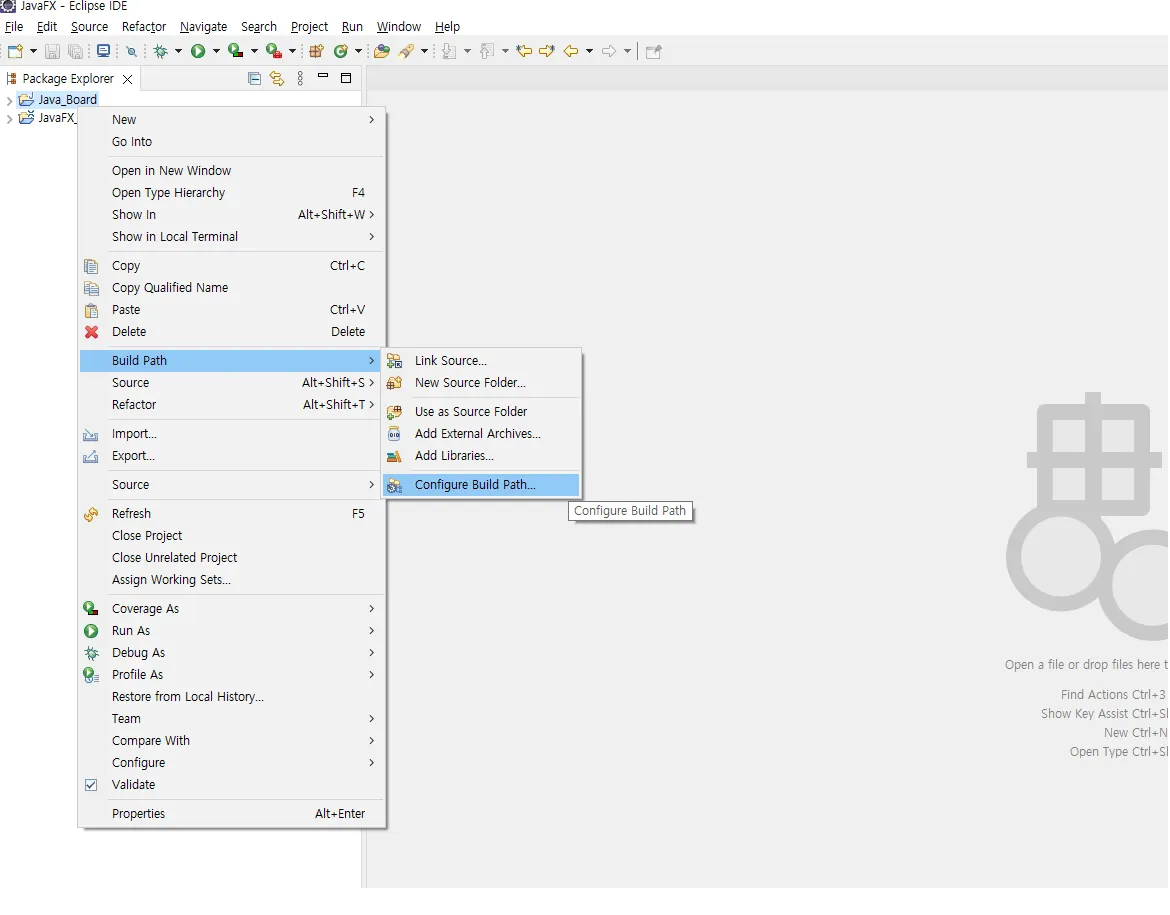Image resolution: width=1170 pixels, height=915 pixels.
Task: Click the Run External Tools icon
Action: click(x=274, y=51)
